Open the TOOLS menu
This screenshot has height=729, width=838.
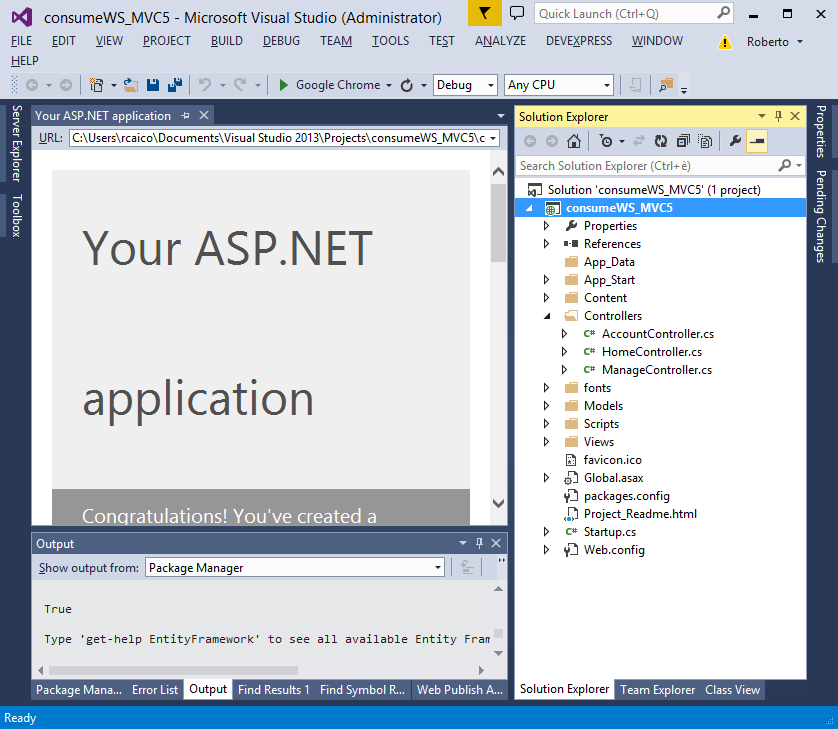coord(391,41)
